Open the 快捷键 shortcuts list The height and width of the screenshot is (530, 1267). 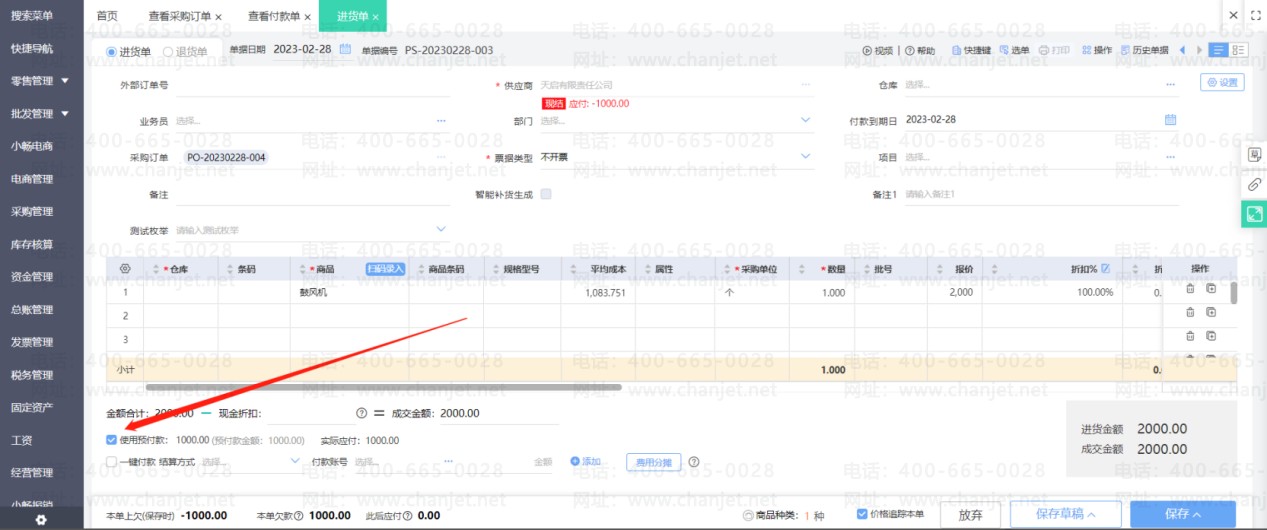[971, 50]
